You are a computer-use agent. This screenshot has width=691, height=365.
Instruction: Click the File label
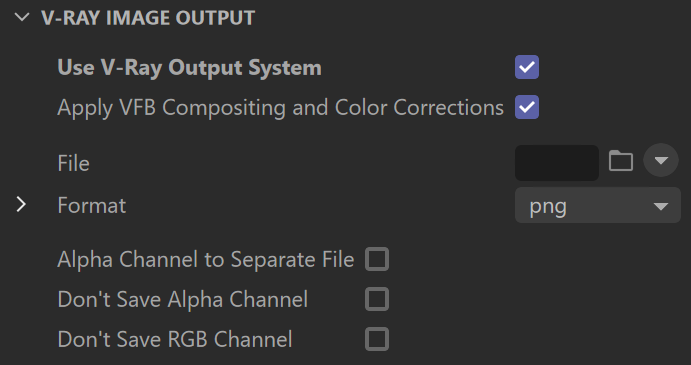74,163
